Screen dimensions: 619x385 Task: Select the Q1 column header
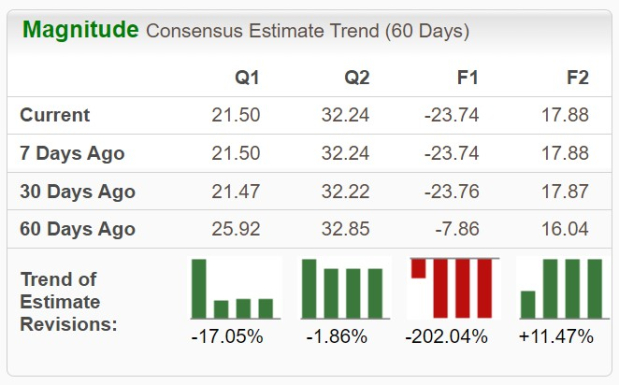coord(247,77)
